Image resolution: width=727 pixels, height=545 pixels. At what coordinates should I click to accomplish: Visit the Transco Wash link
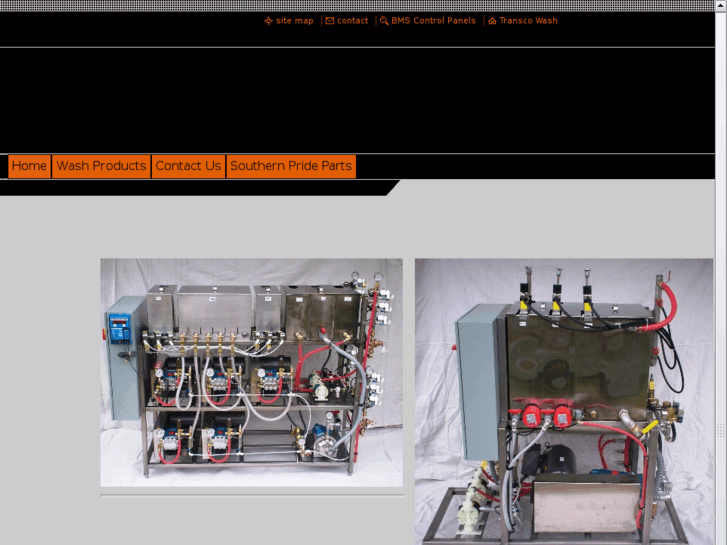pyautogui.click(x=528, y=21)
